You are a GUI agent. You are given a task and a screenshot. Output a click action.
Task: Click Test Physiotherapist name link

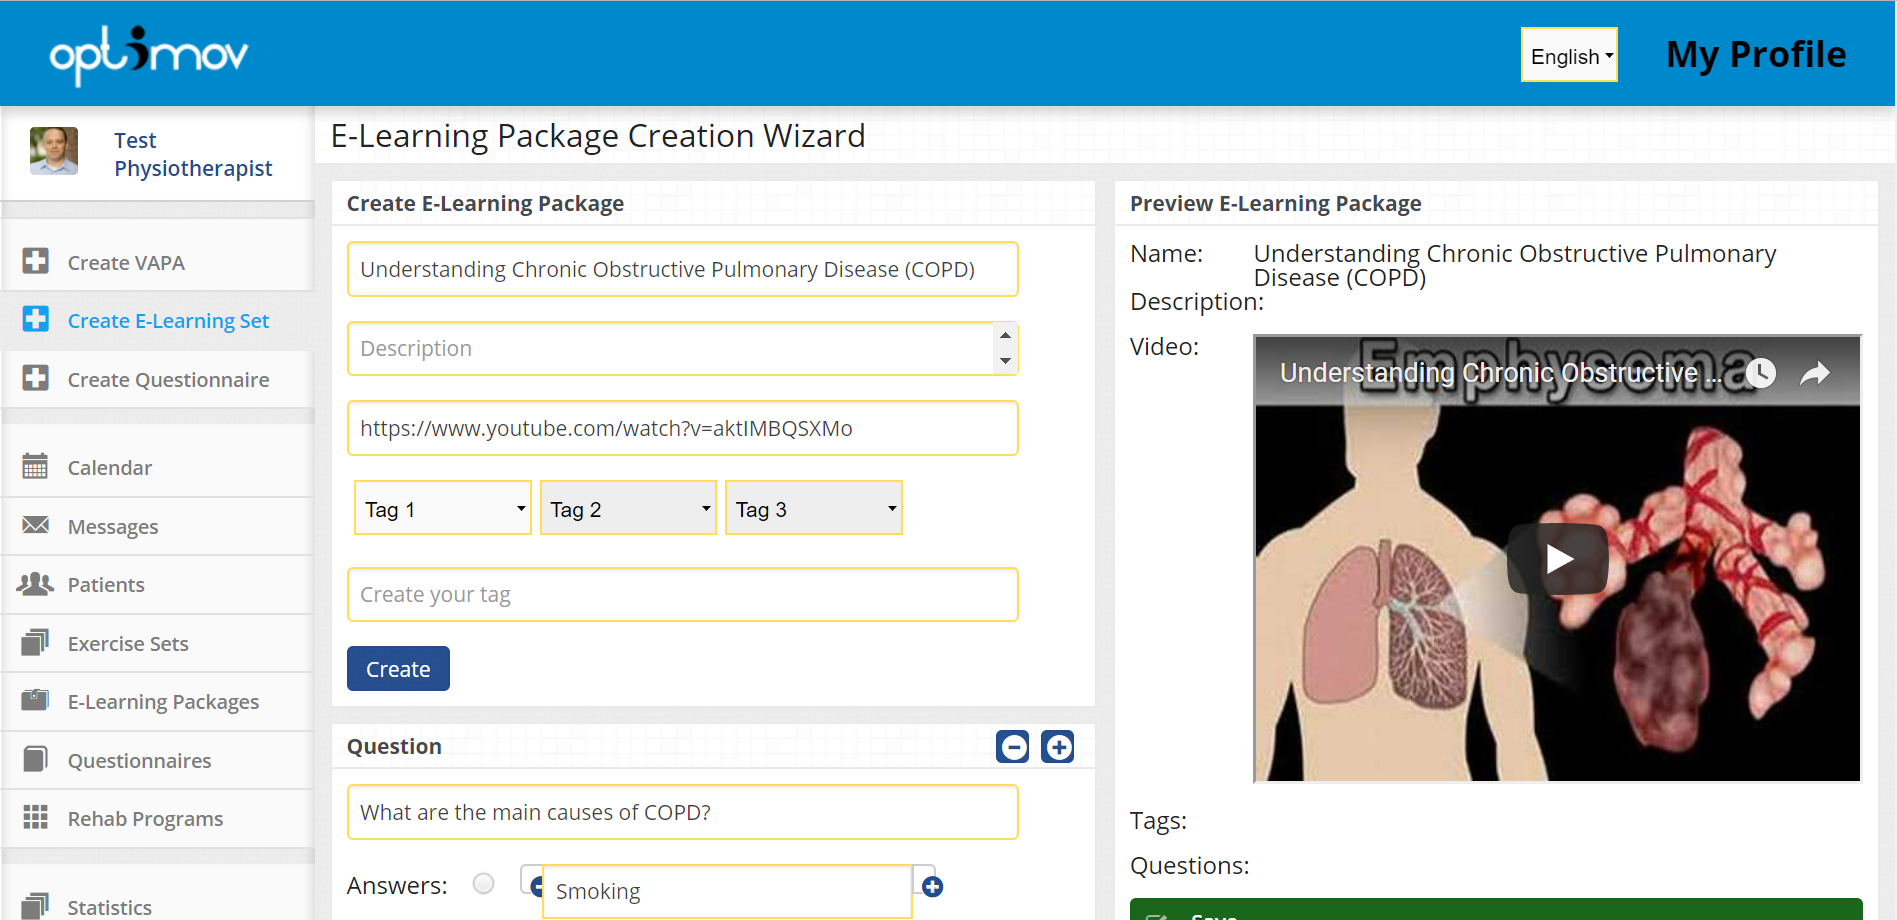pyautogui.click(x=193, y=154)
